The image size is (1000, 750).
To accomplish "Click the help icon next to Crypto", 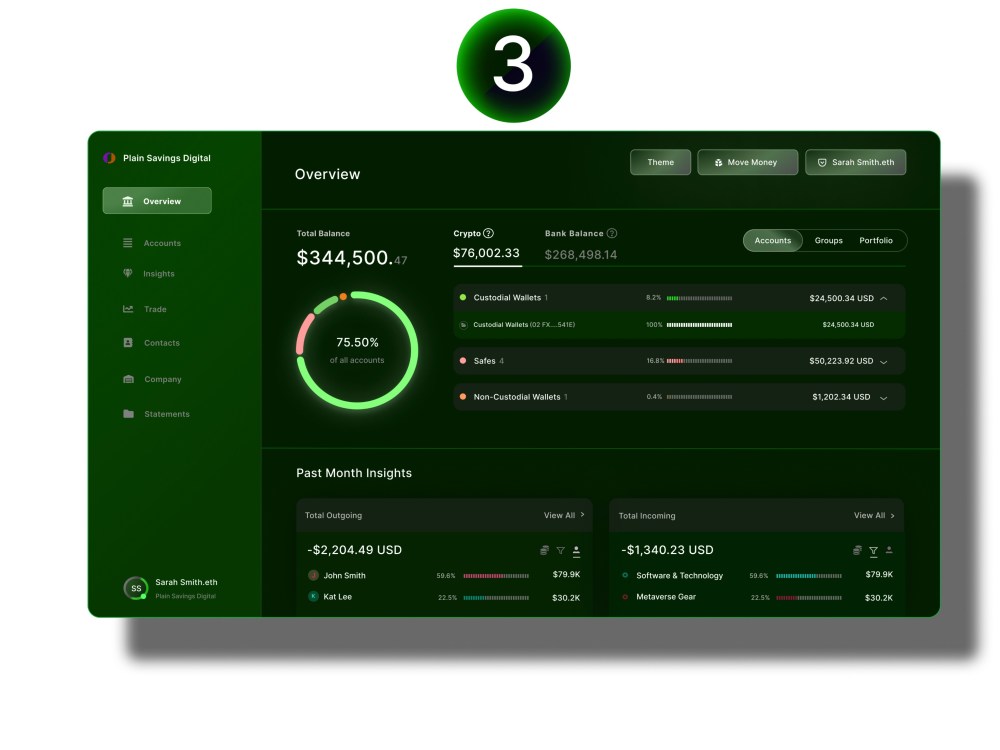I will [489, 233].
